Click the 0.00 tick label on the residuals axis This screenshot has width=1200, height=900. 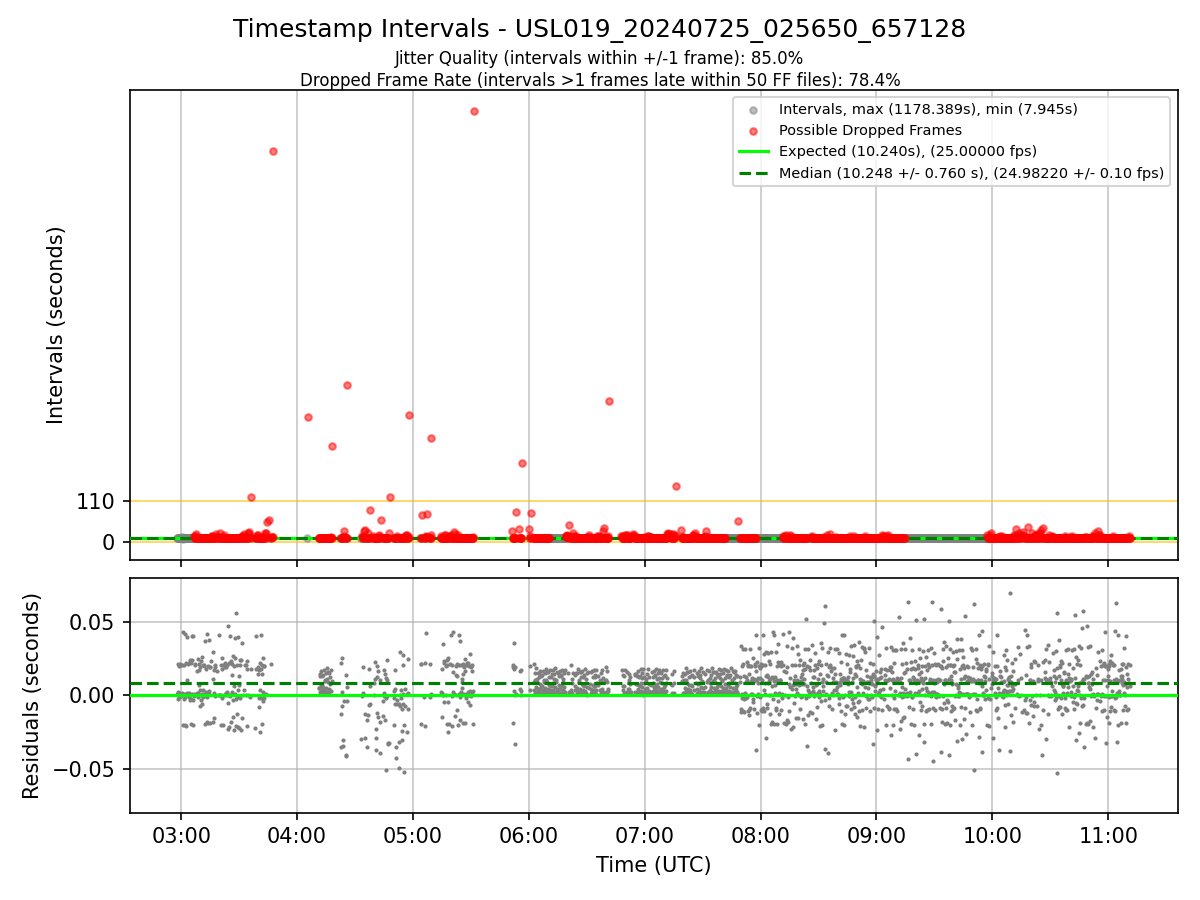93,696
